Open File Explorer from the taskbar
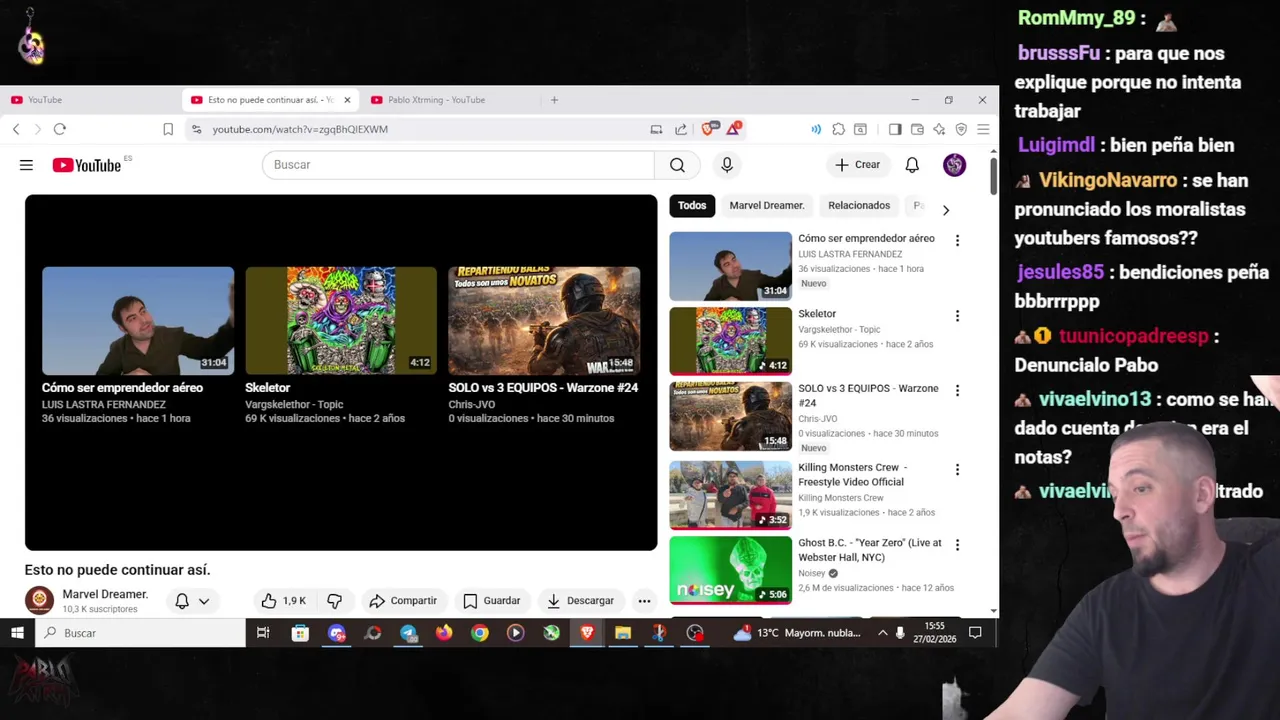 [623, 633]
